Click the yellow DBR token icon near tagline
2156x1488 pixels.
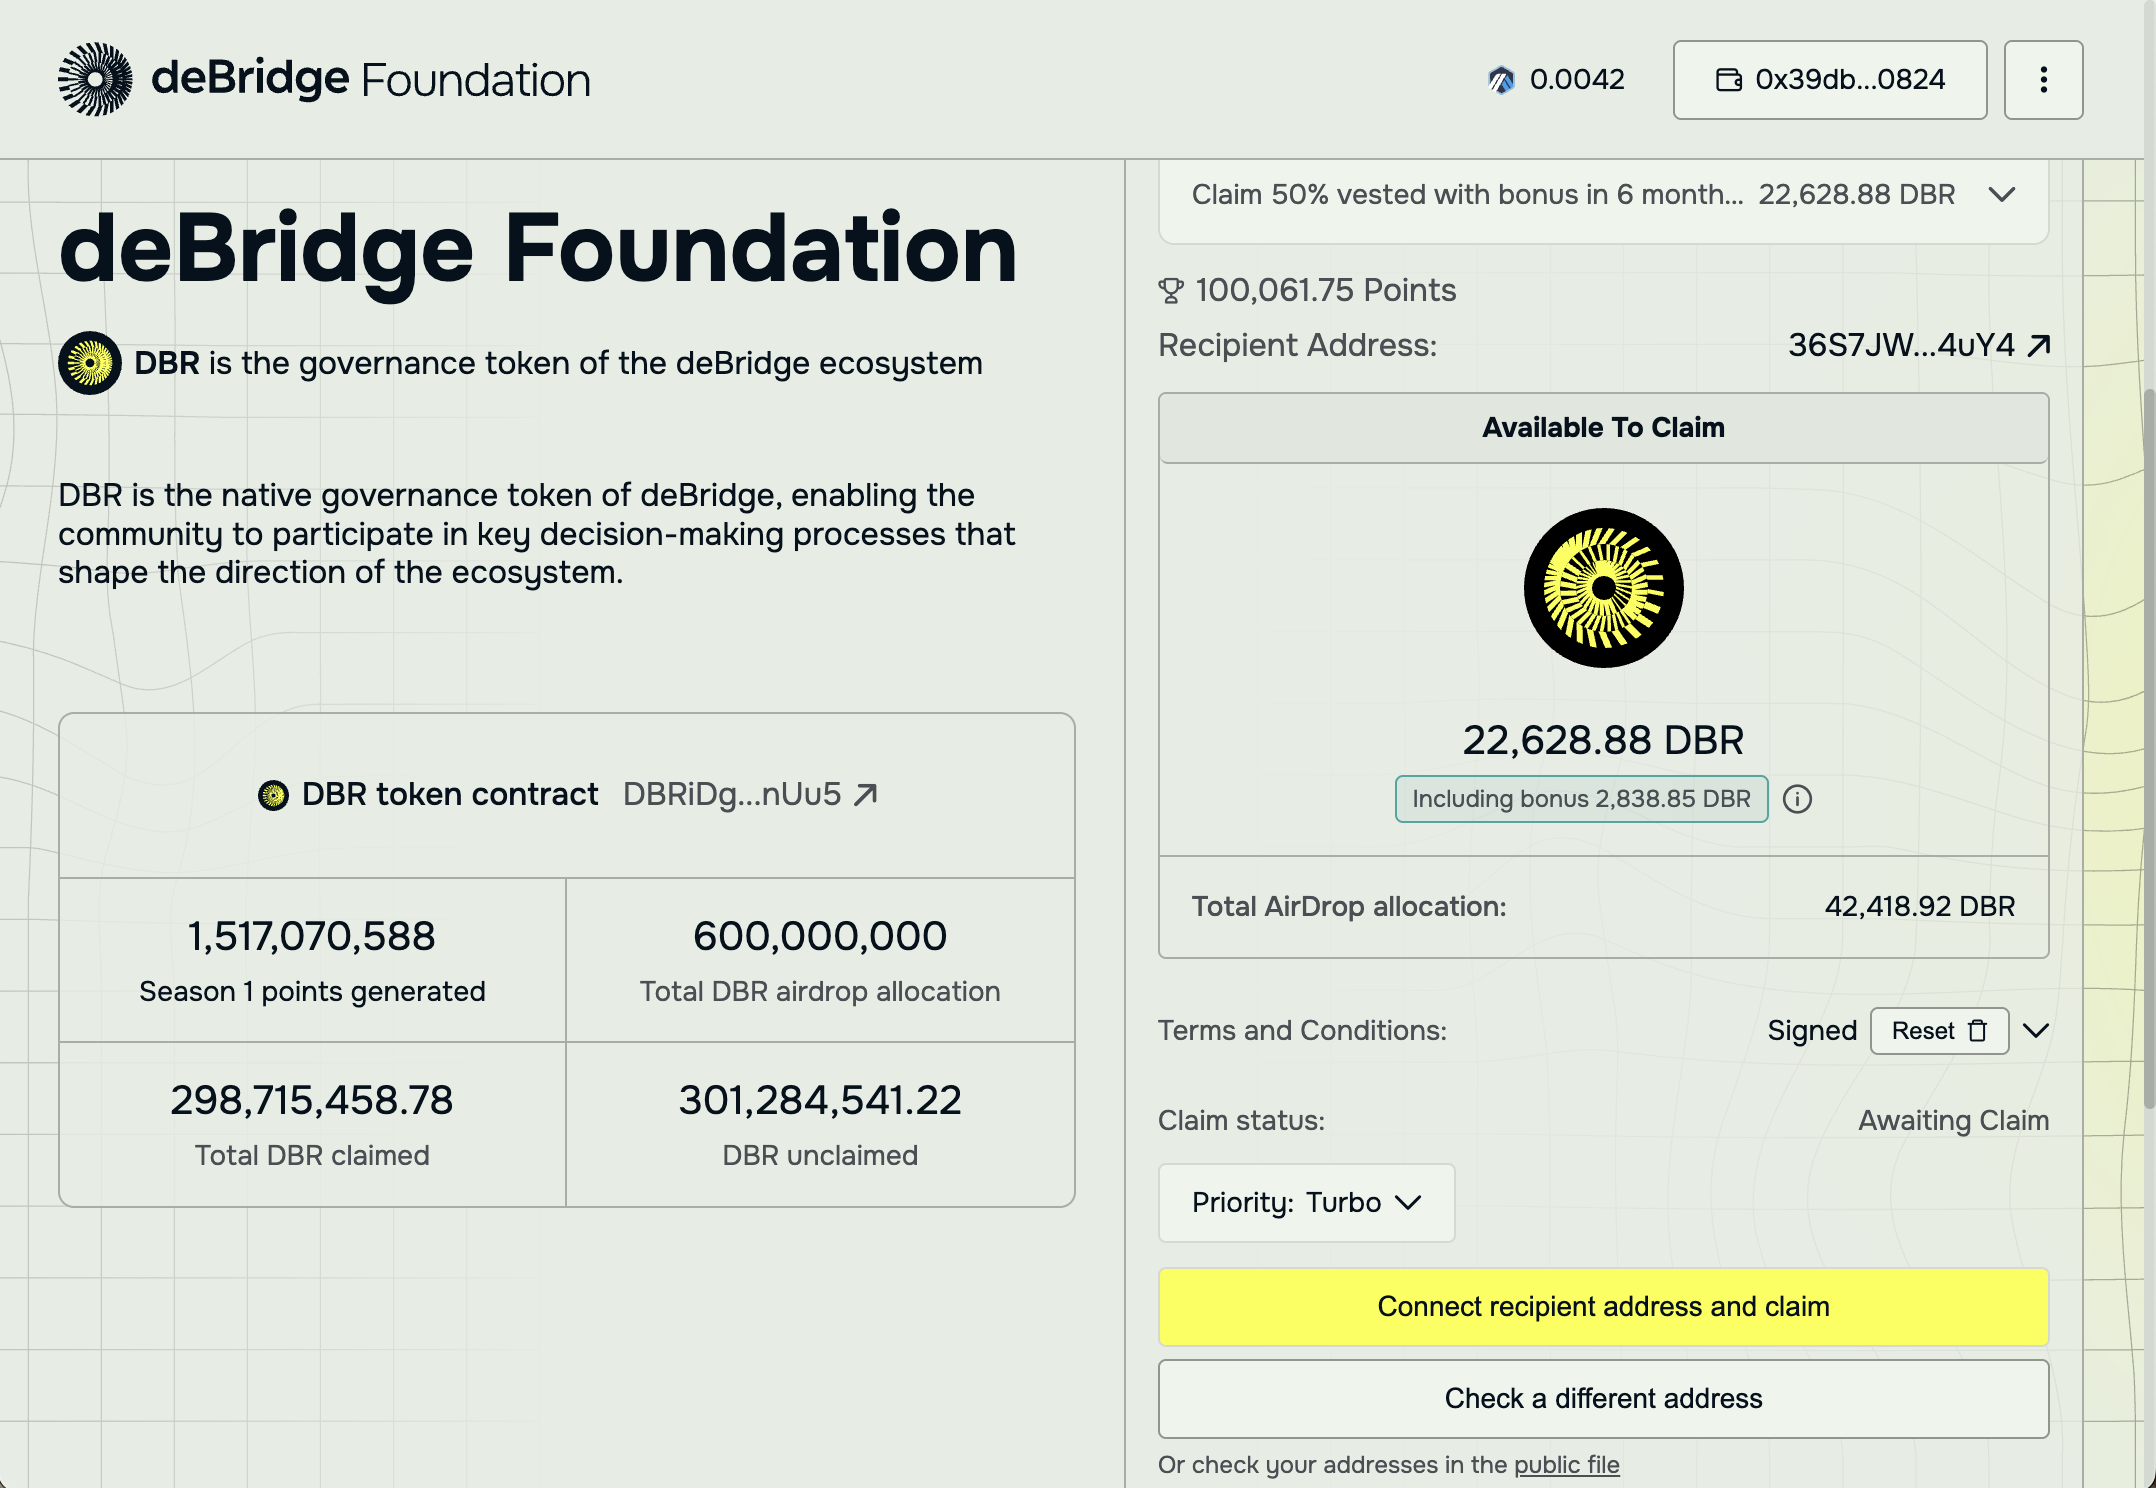[90, 363]
